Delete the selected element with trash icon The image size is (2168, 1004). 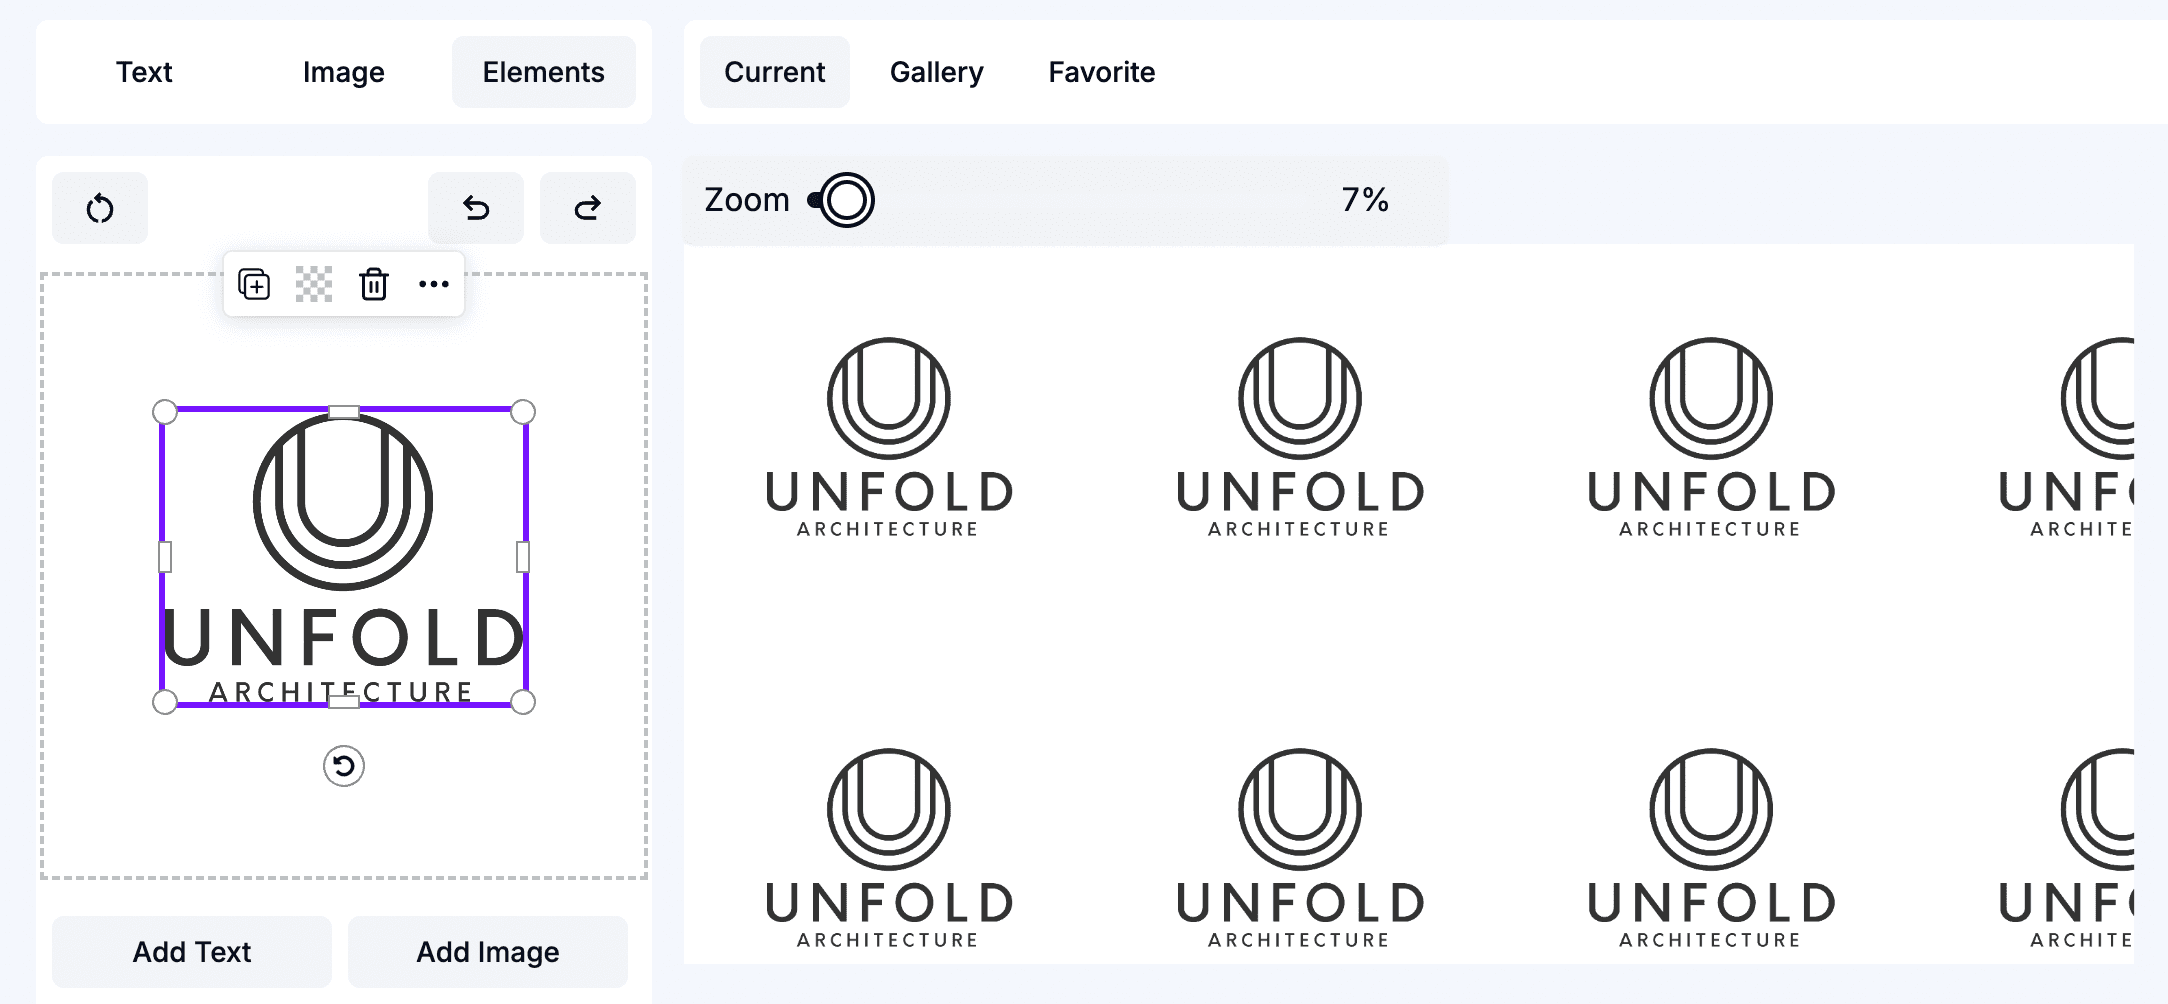(x=374, y=284)
